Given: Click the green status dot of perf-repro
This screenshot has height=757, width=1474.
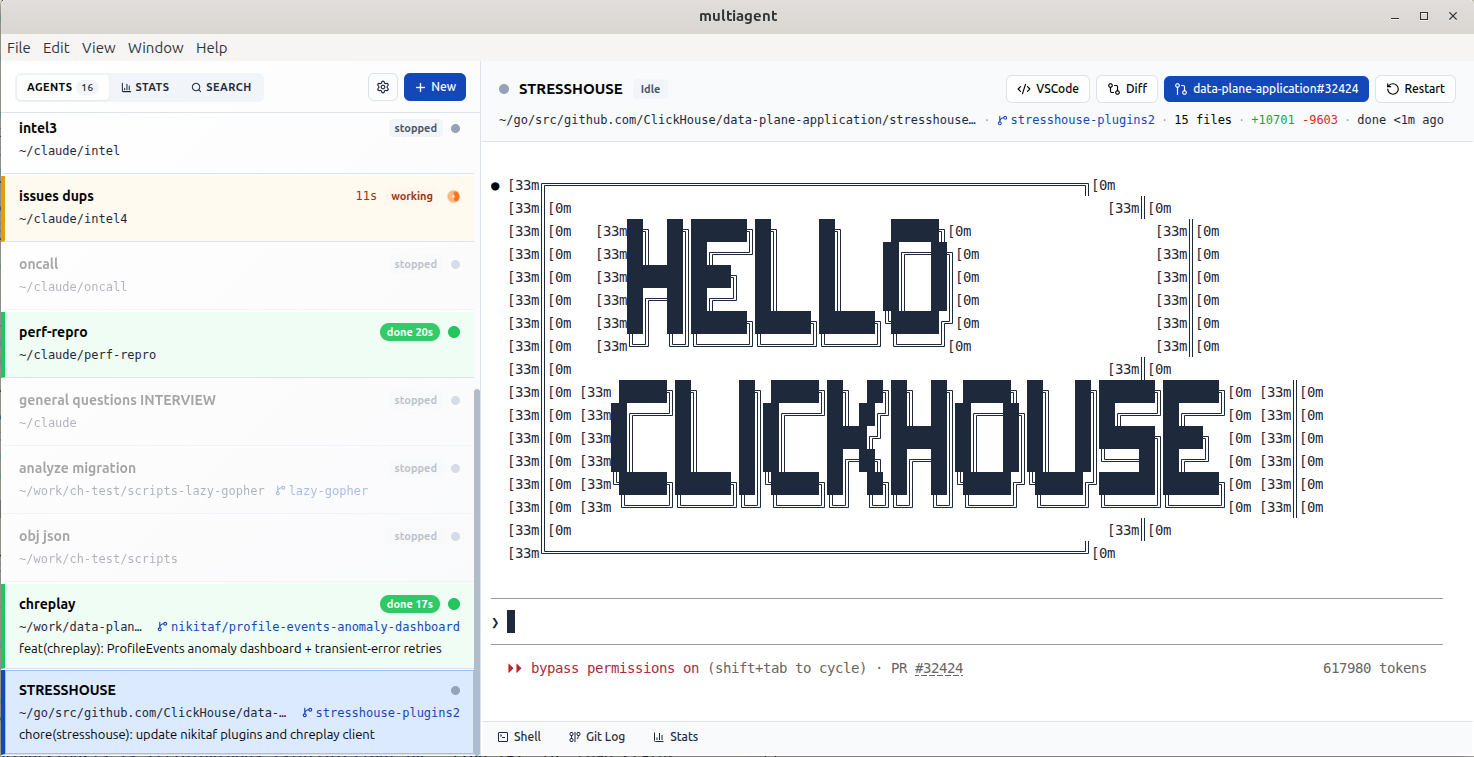Looking at the screenshot, I should coord(454,332).
